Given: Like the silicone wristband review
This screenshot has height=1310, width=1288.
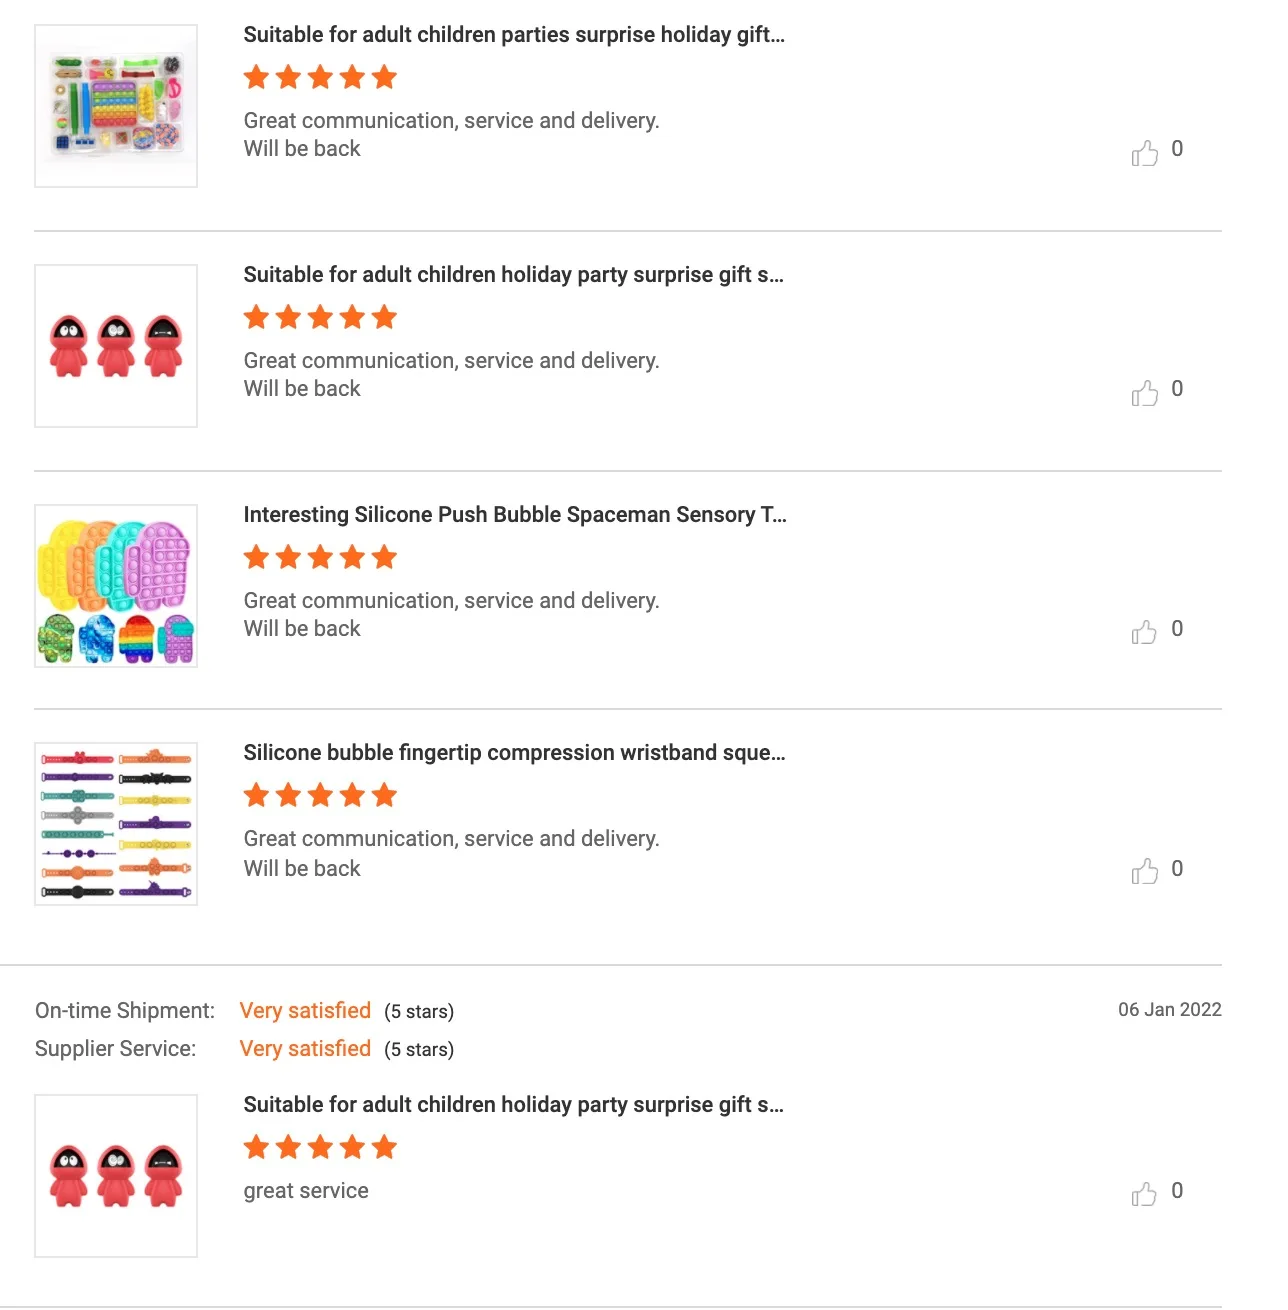Looking at the screenshot, I should 1145,871.
